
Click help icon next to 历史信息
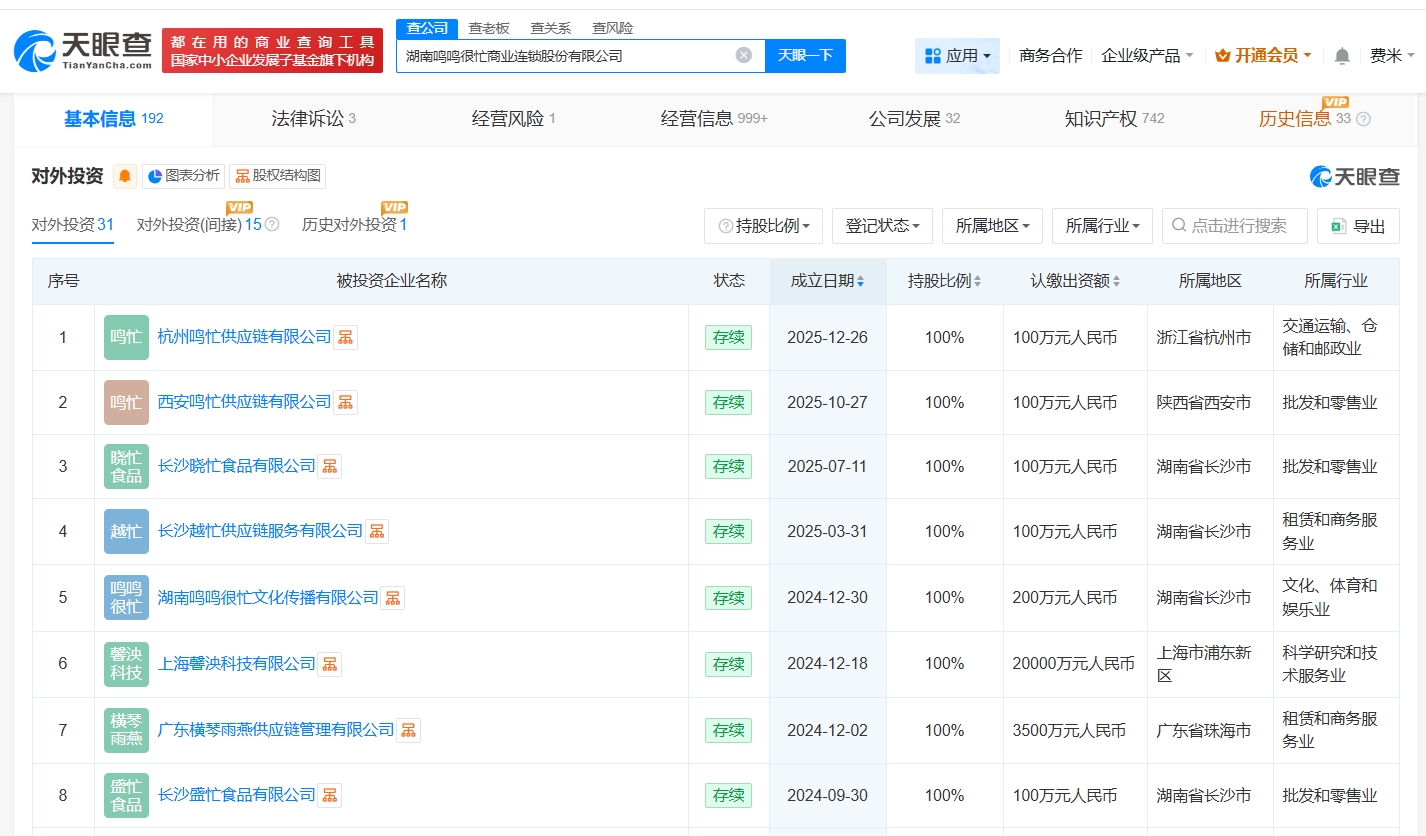pos(1363,119)
